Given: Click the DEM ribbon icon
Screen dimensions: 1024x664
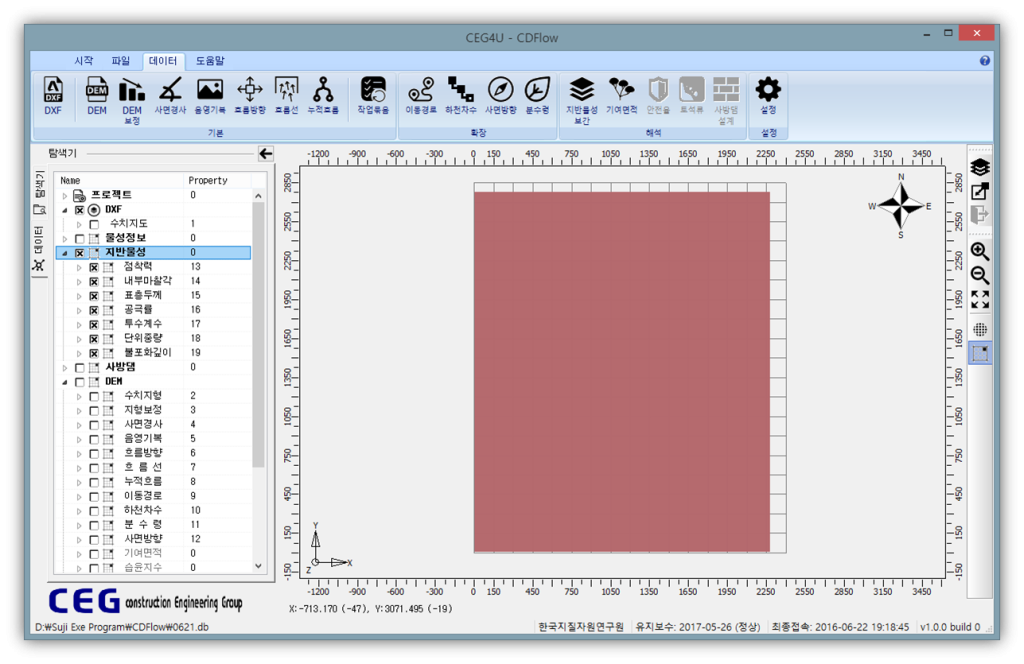Looking at the screenshot, I should 97,95.
